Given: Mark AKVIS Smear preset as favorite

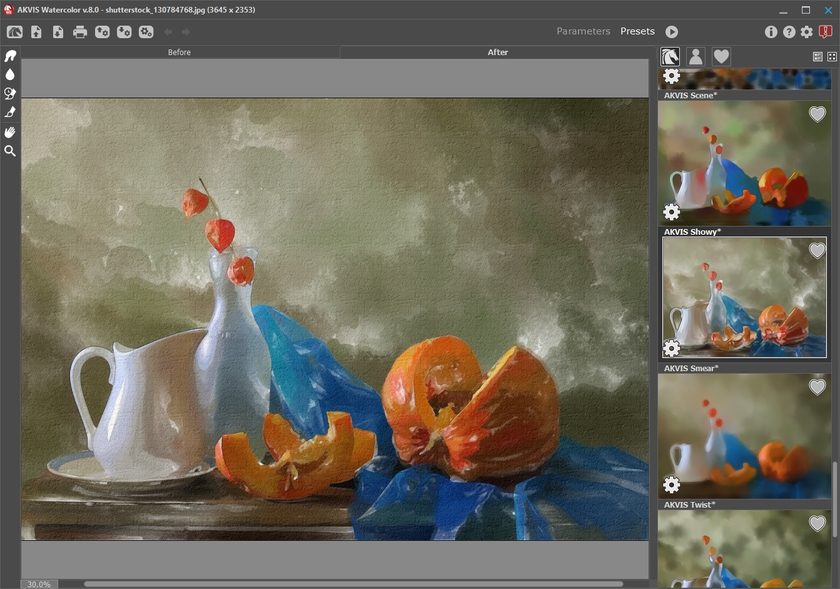Looking at the screenshot, I should pos(817,387).
